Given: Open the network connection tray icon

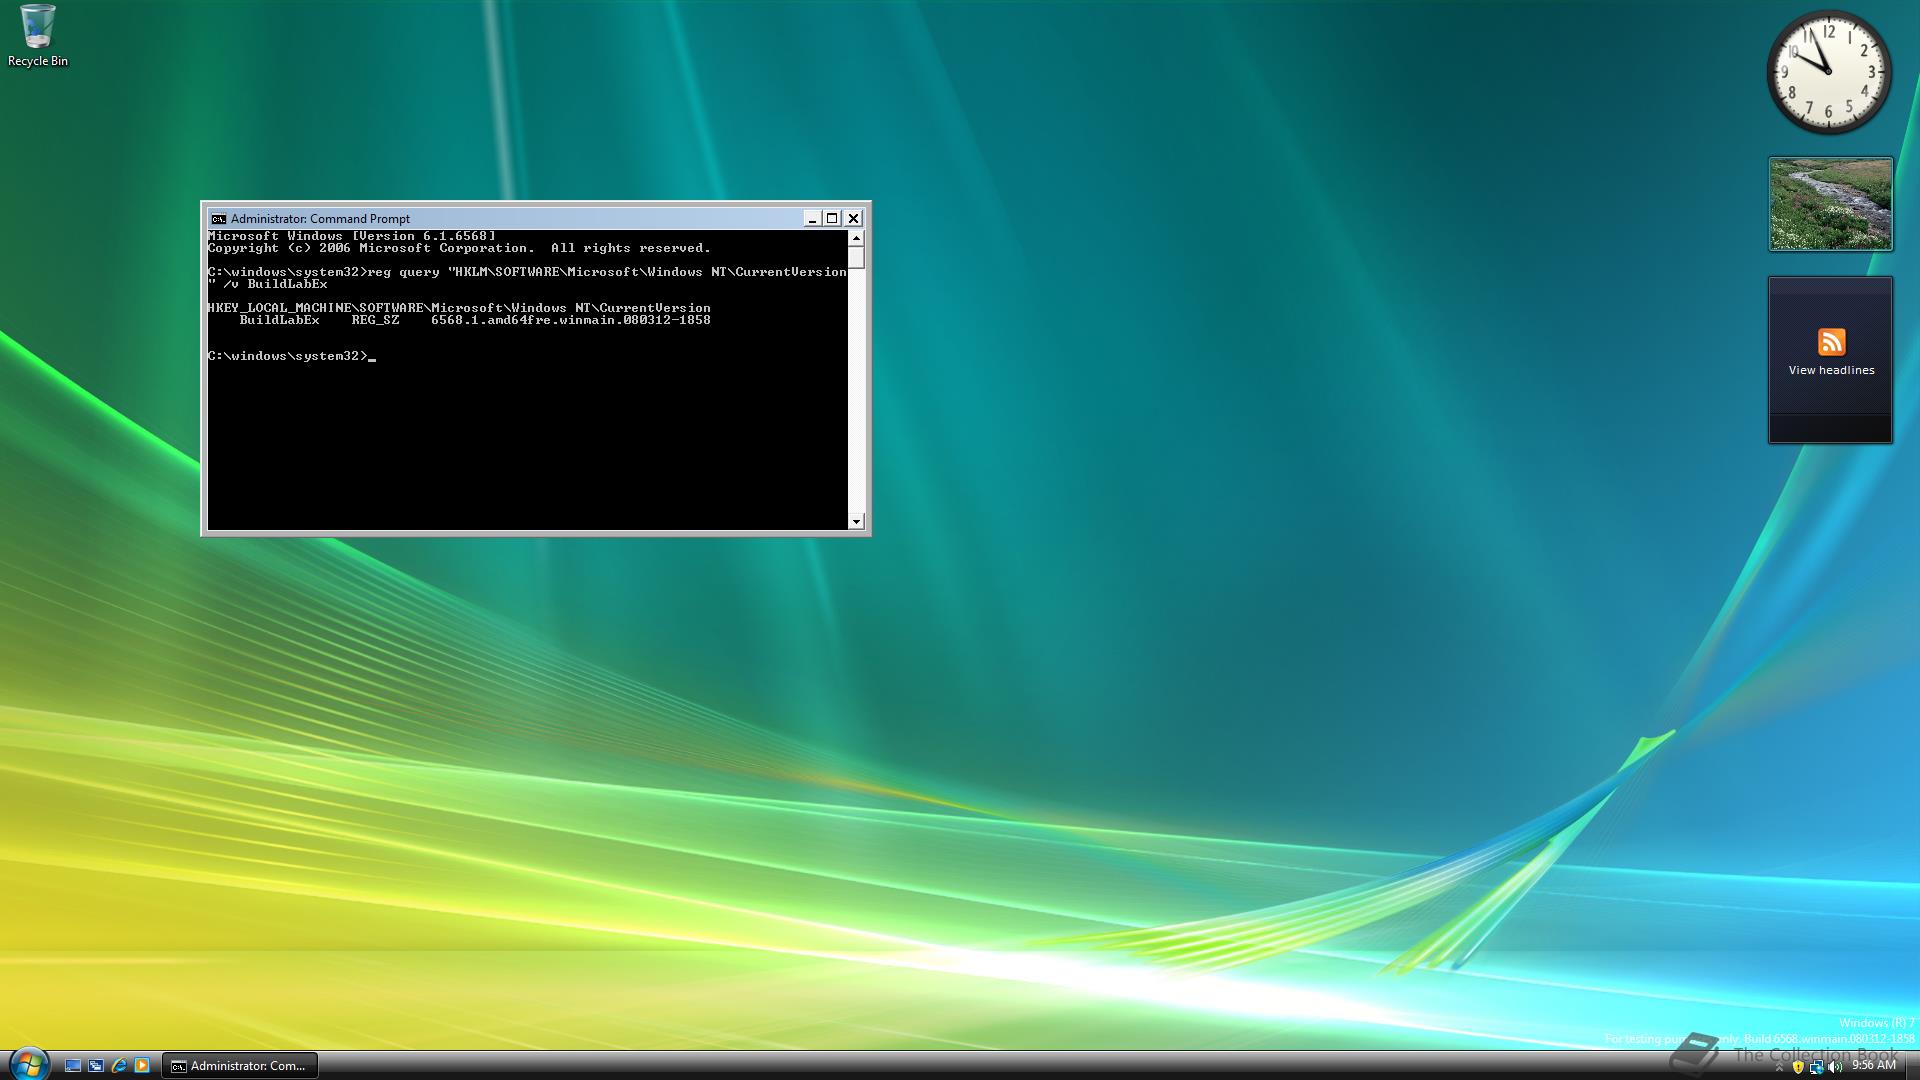Looking at the screenshot, I should click(1816, 1067).
